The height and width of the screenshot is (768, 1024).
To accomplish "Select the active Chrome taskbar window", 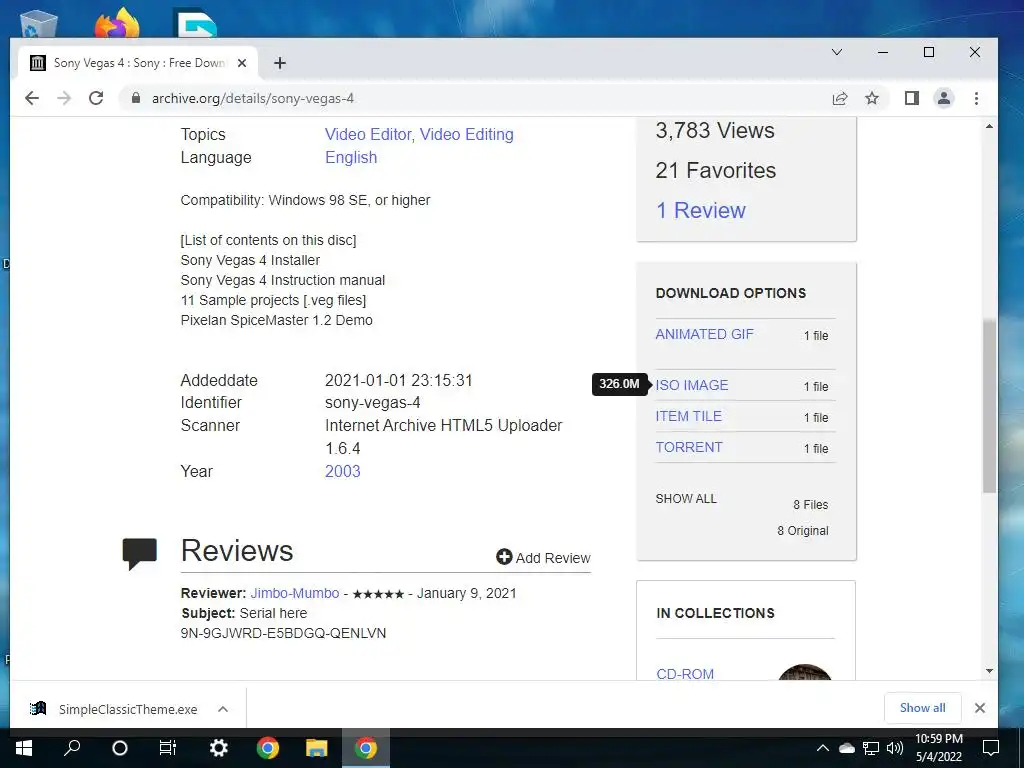I will pos(366,748).
